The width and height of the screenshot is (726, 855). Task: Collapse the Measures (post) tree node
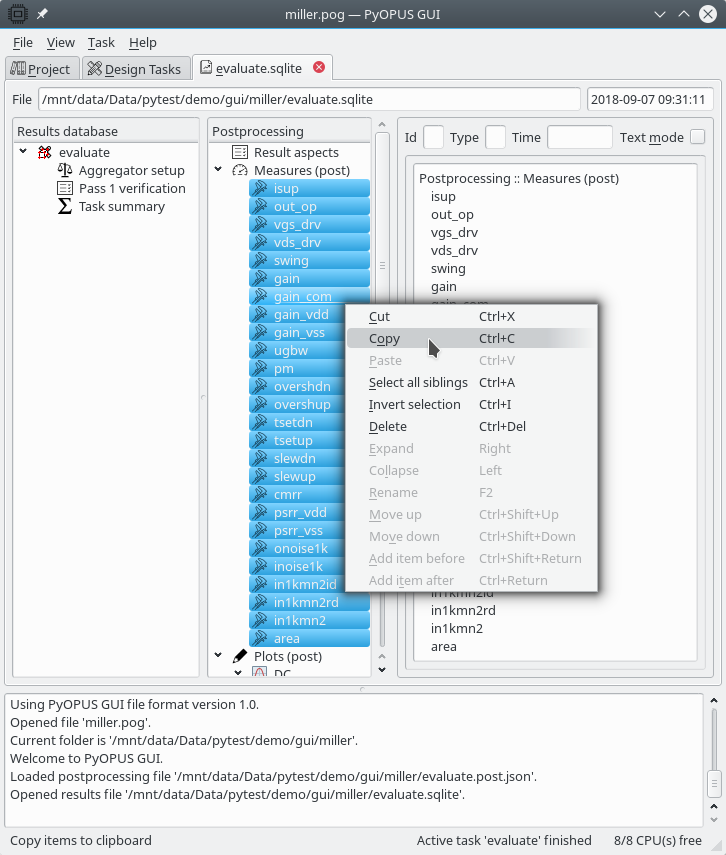[219, 171]
